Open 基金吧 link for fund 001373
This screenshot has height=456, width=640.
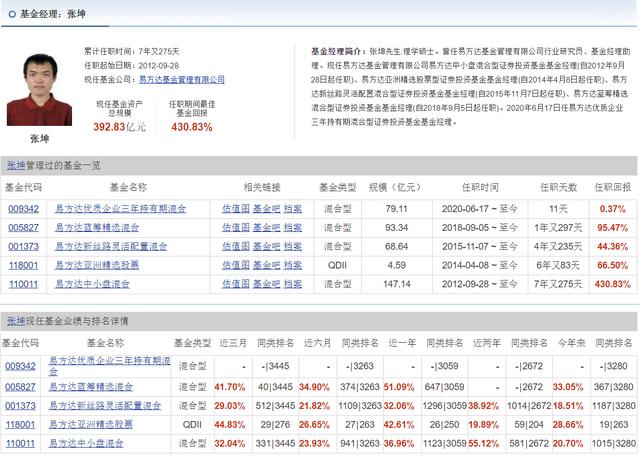point(266,247)
